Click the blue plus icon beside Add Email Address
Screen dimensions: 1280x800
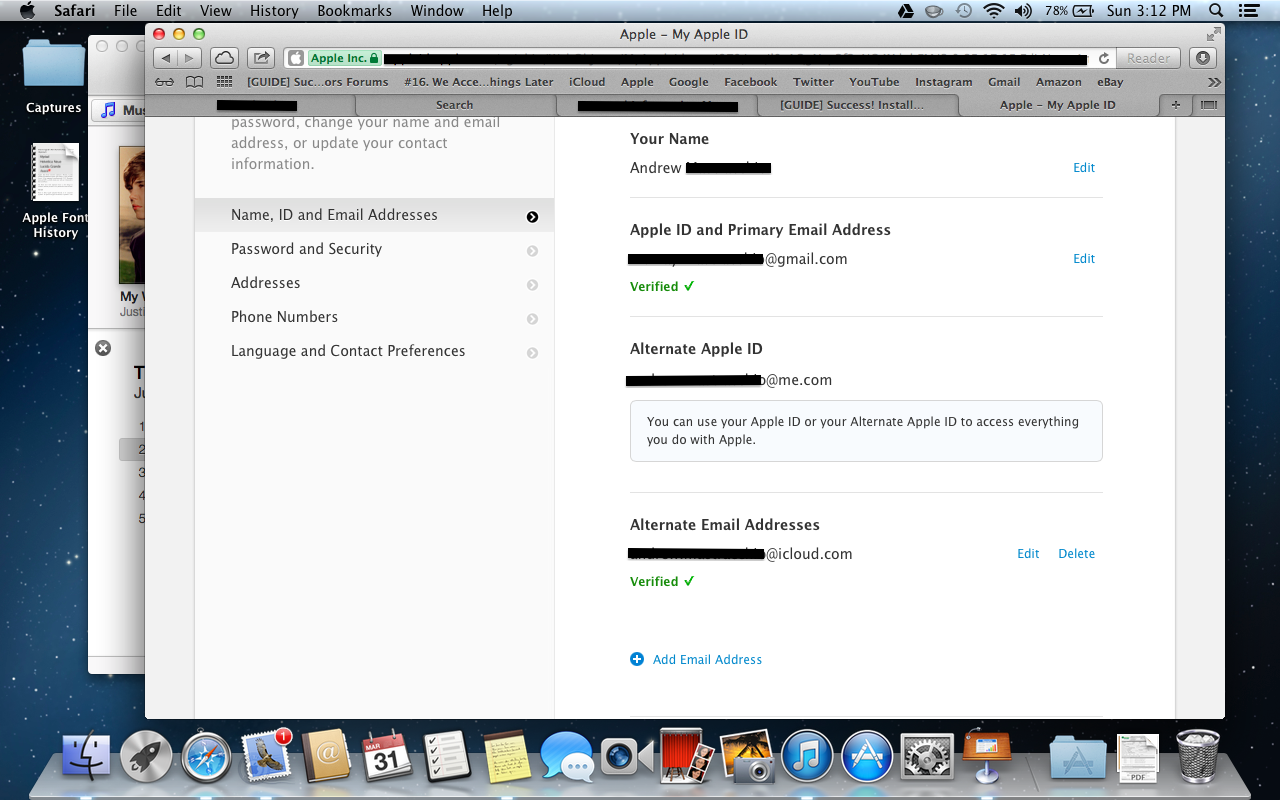pos(637,659)
